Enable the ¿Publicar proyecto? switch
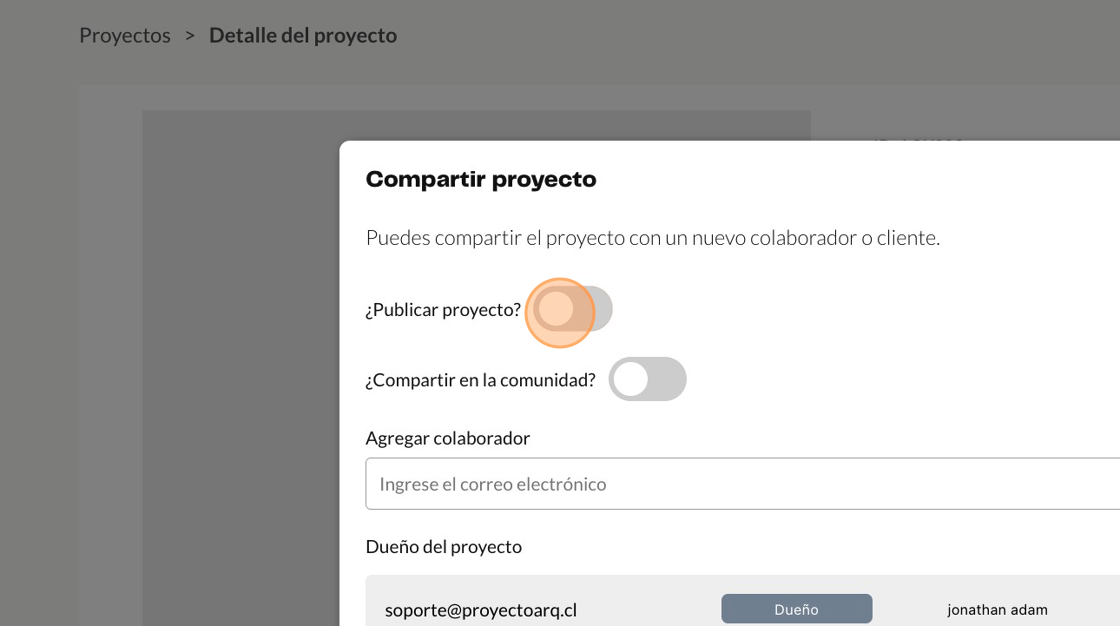1120x626 pixels. coord(572,309)
